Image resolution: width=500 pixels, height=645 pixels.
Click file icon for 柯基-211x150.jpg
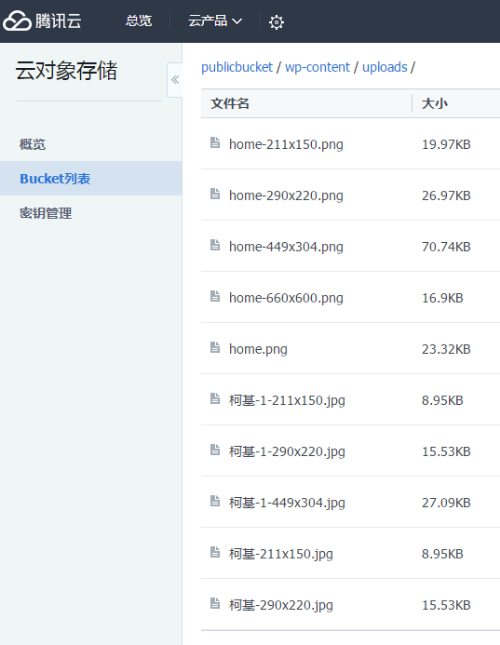pyautogui.click(x=215, y=552)
